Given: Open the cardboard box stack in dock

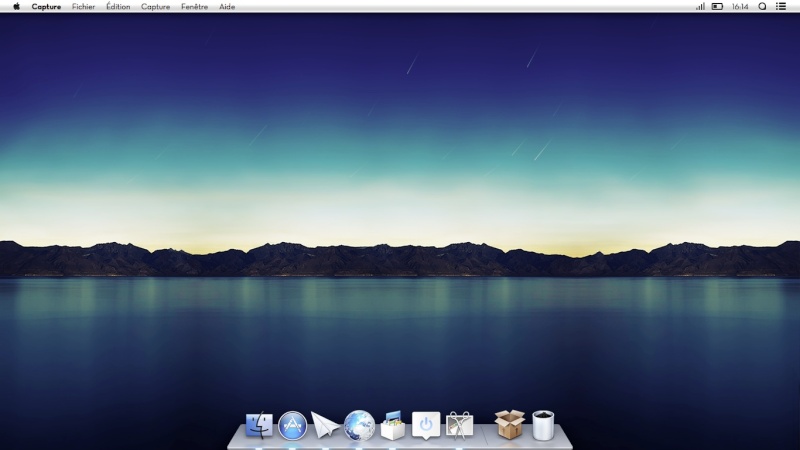Looking at the screenshot, I should click(509, 425).
